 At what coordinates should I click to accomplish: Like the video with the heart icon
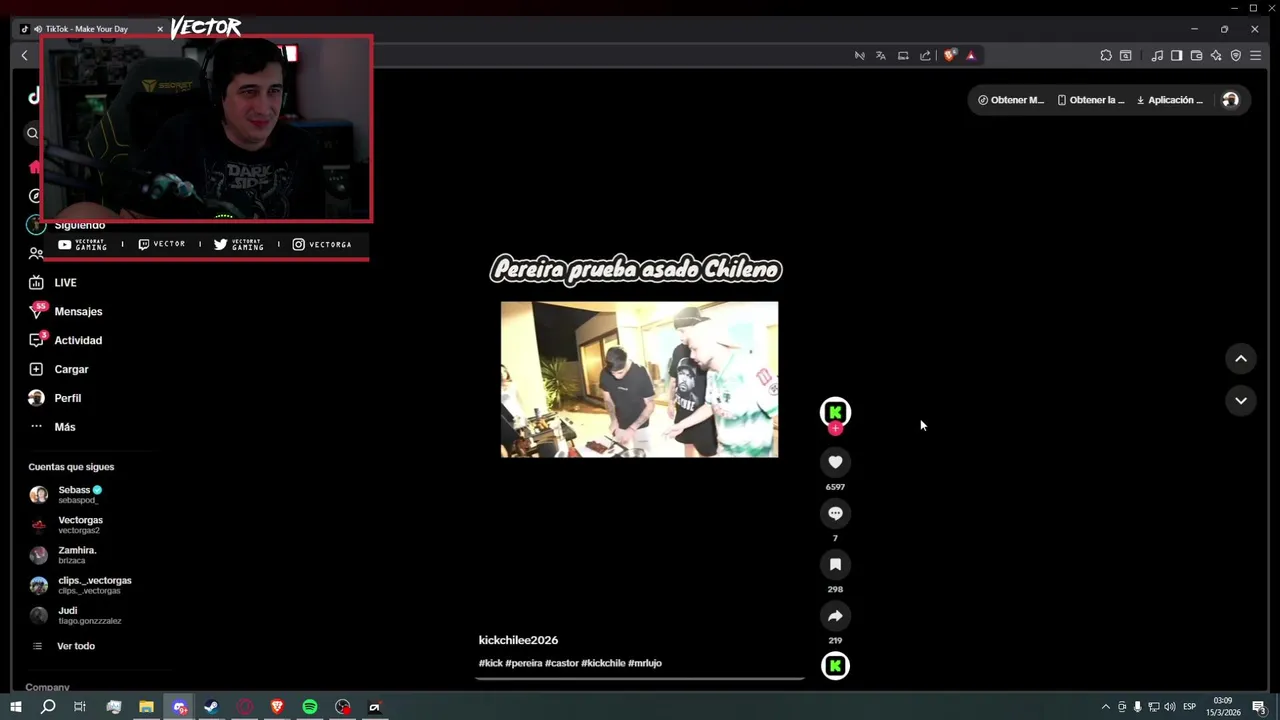coord(835,462)
